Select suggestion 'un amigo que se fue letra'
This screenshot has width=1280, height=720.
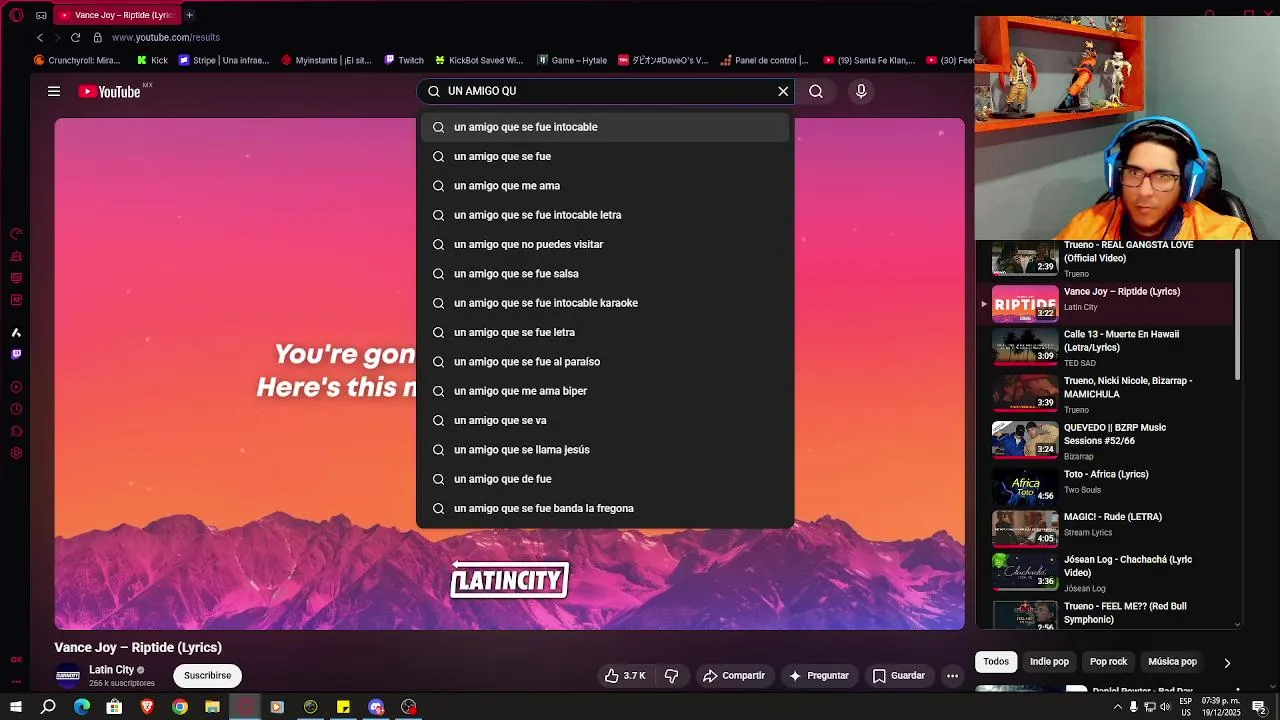[x=605, y=332]
